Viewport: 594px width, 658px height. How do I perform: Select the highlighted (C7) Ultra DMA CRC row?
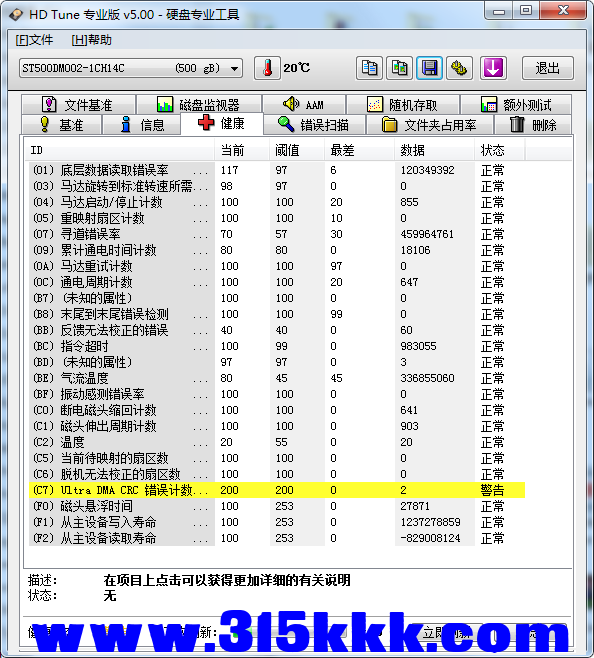pos(277,490)
